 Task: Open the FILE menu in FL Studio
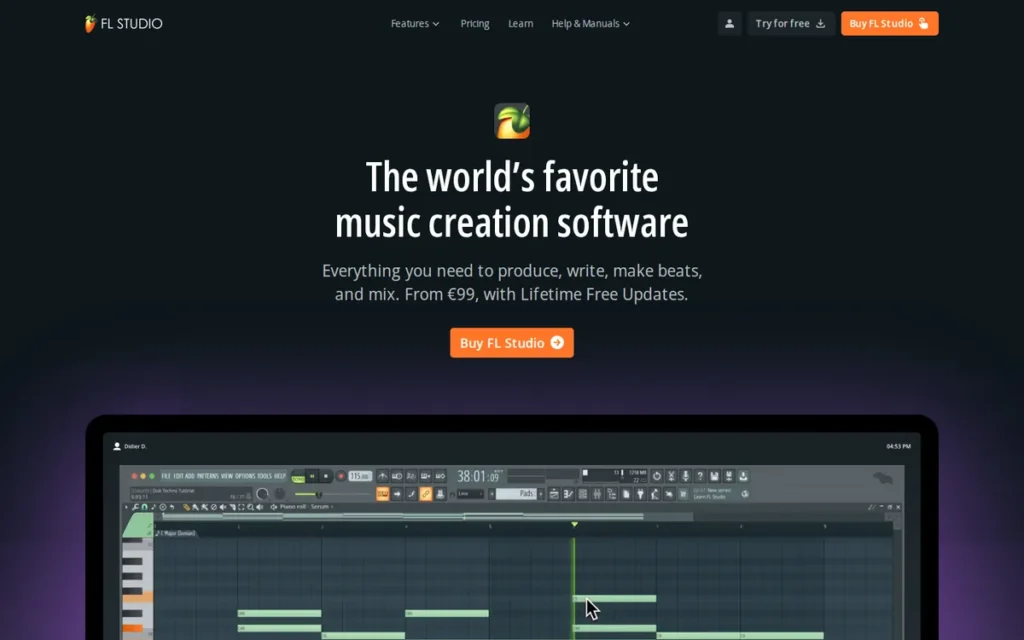(x=166, y=475)
